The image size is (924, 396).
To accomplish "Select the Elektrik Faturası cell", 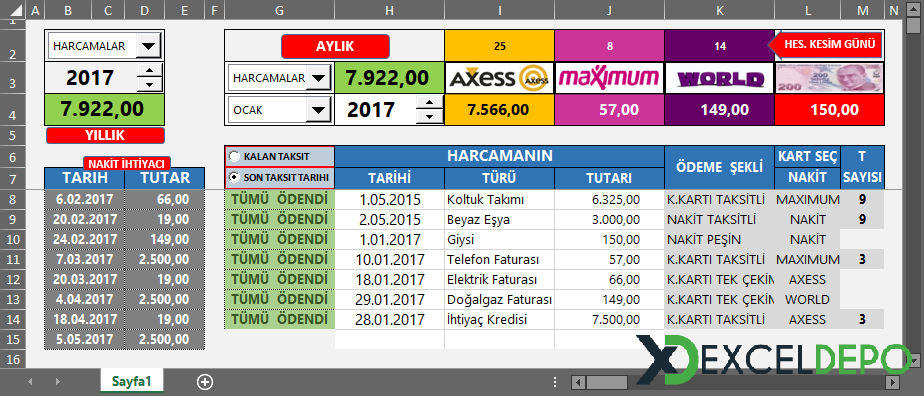I will [499, 279].
